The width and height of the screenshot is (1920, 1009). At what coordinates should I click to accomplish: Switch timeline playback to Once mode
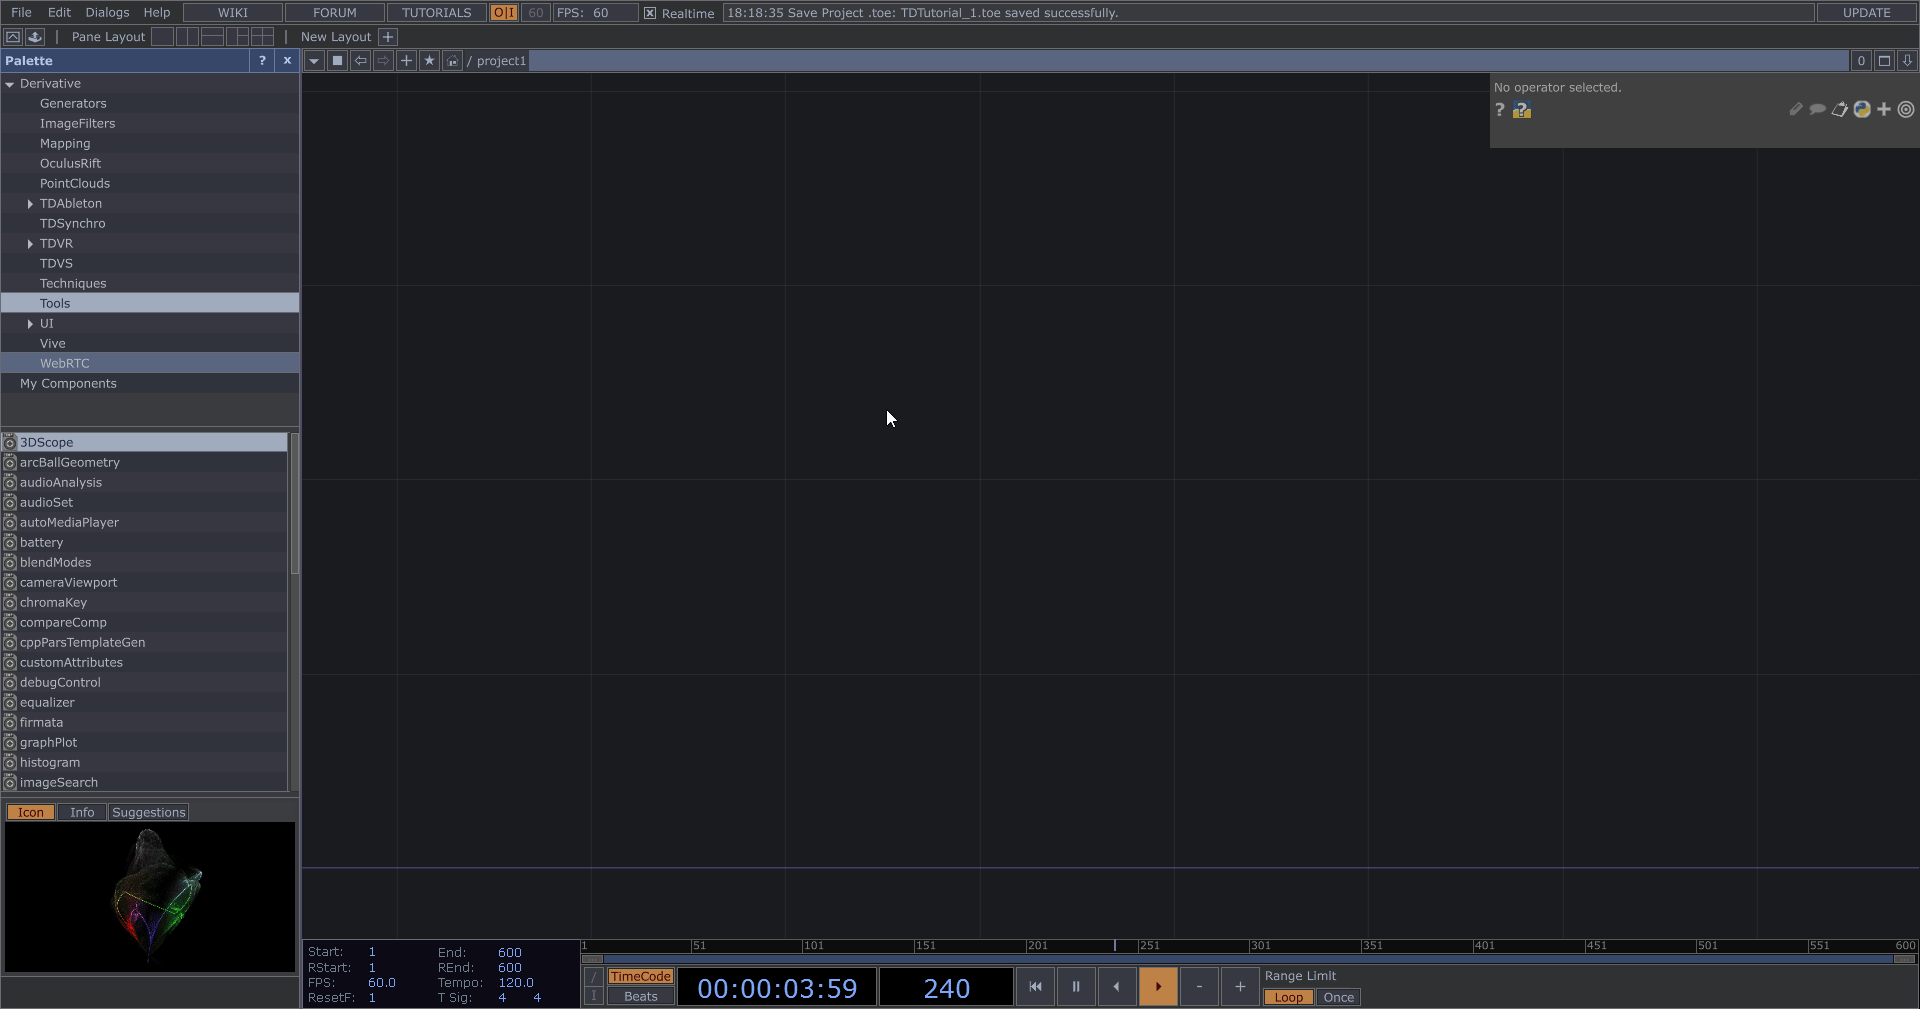point(1338,997)
